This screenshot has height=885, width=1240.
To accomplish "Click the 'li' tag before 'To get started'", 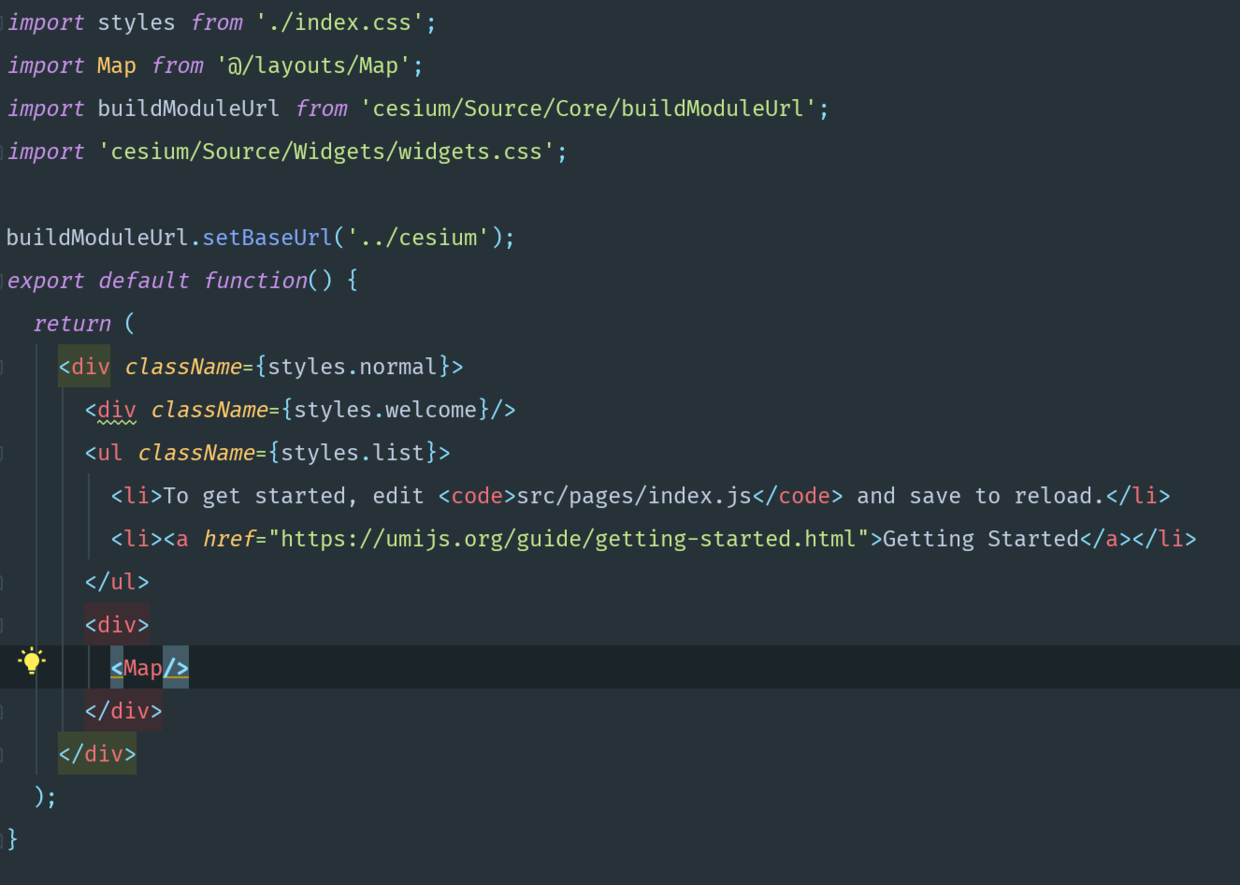I will 137,496.
